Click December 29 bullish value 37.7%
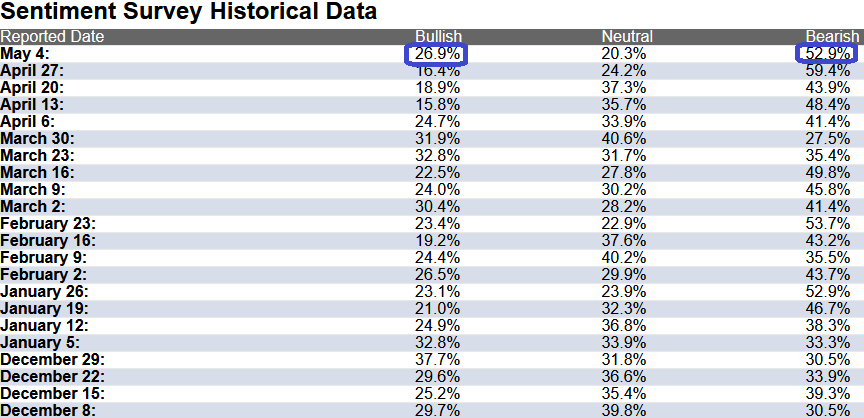Screen dimensions: 864x418 tap(437, 360)
